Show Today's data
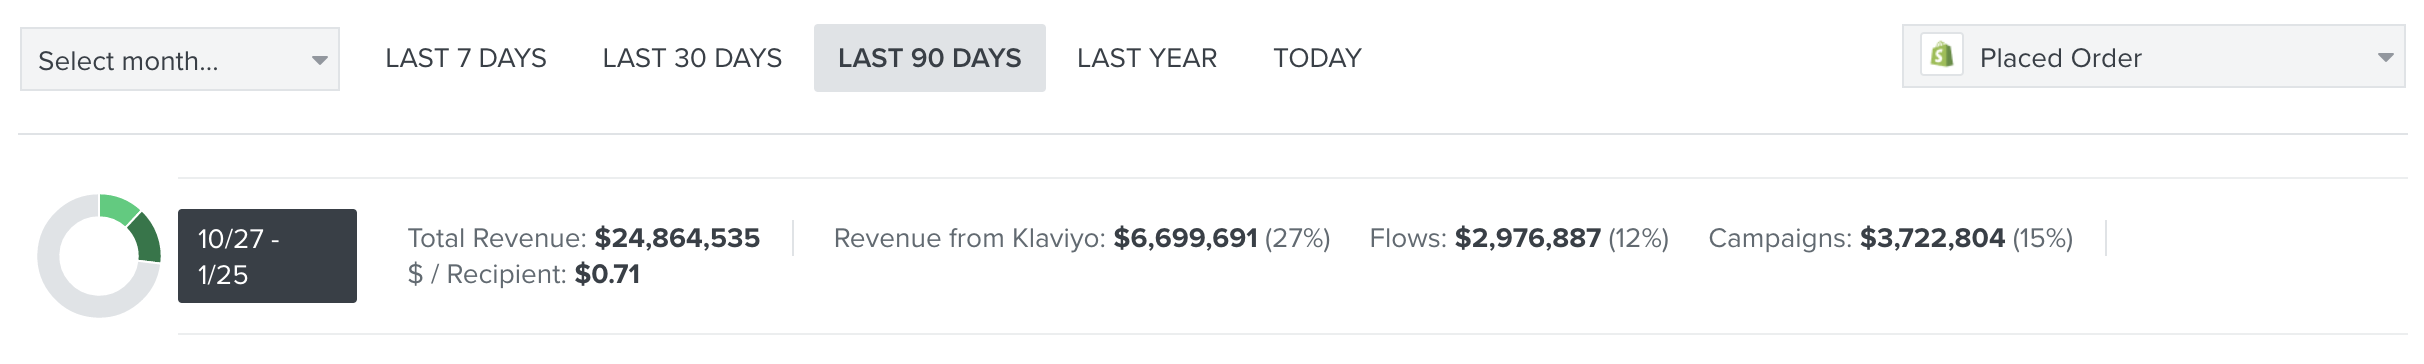The height and width of the screenshot is (364, 2424). click(x=1317, y=58)
